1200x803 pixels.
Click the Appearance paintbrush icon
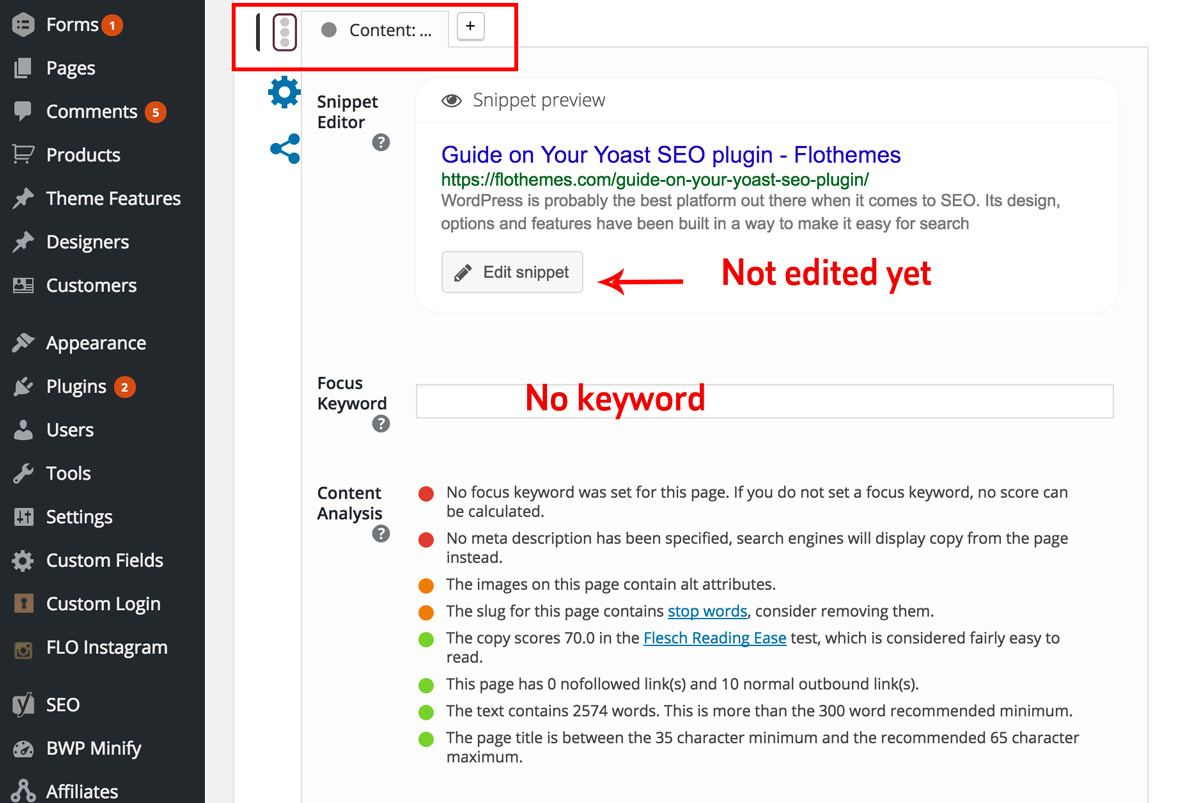23,343
